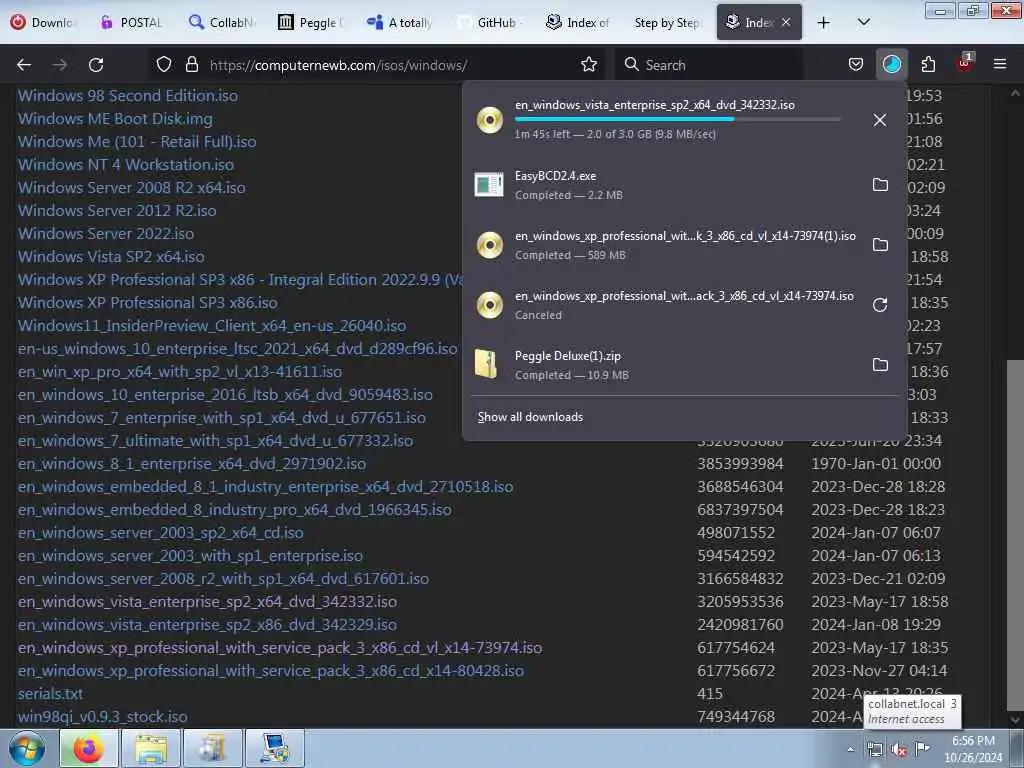The height and width of the screenshot is (768, 1024).
Task: Click the uBlock Origin extension icon
Action: click(x=965, y=63)
